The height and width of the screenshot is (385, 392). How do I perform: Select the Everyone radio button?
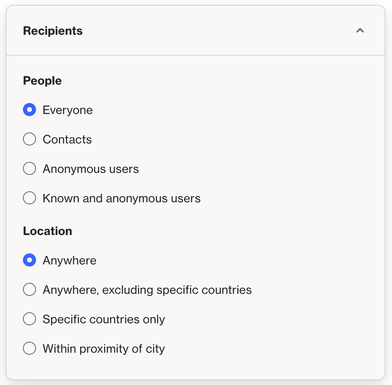[29, 110]
